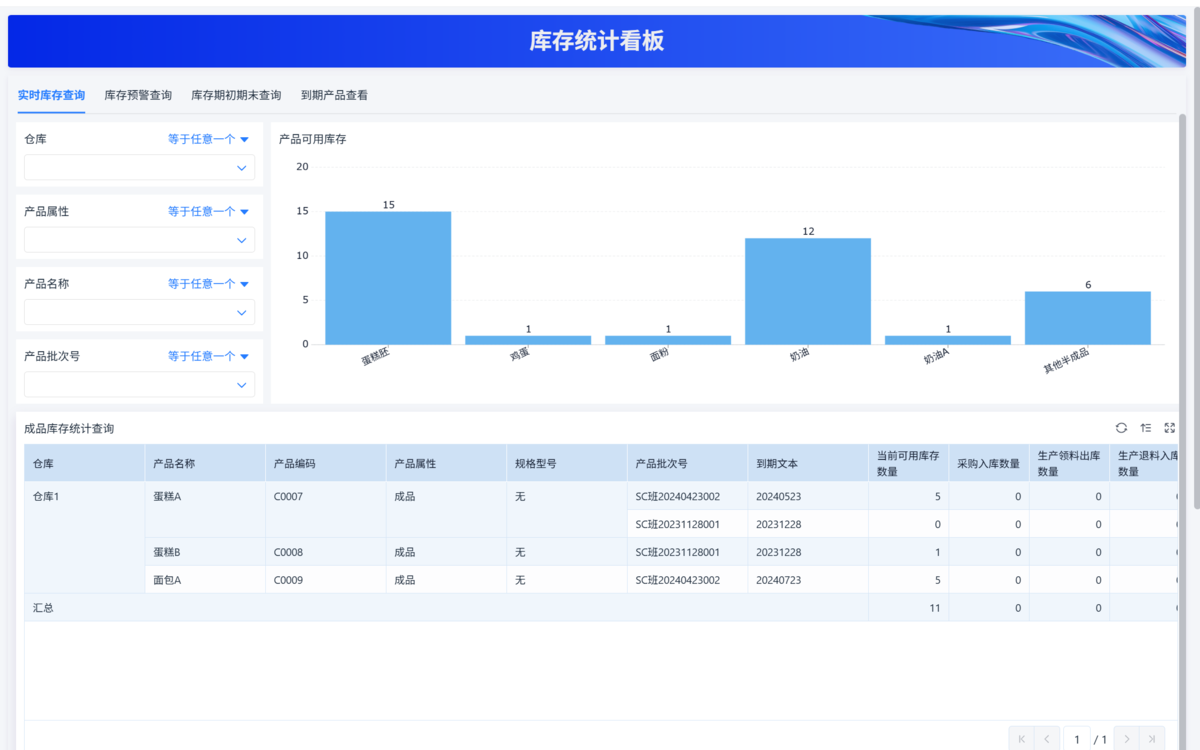
Task: Expand the 产品批次号 selection box
Action: click(139, 385)
